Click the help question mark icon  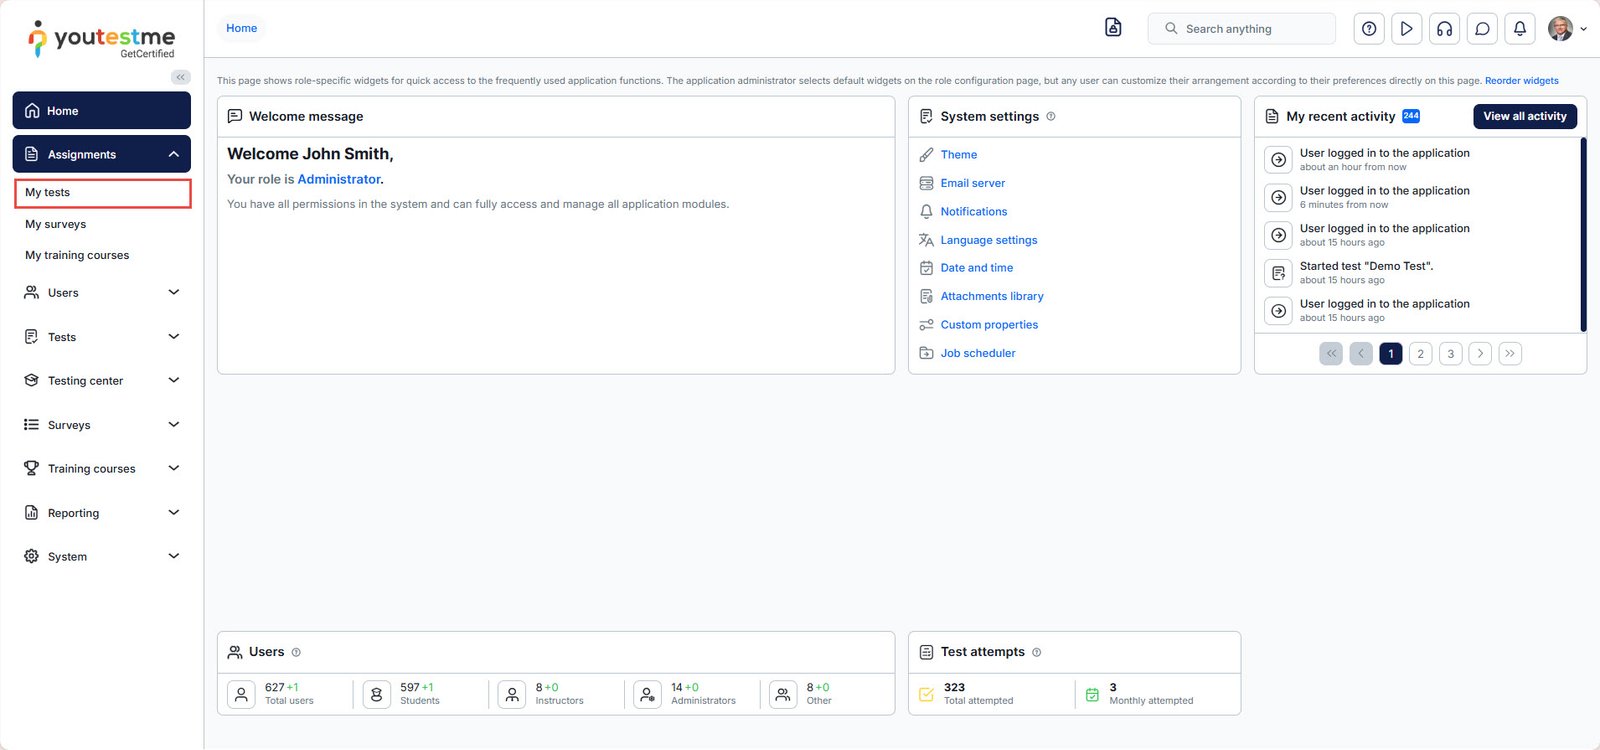1369,29
